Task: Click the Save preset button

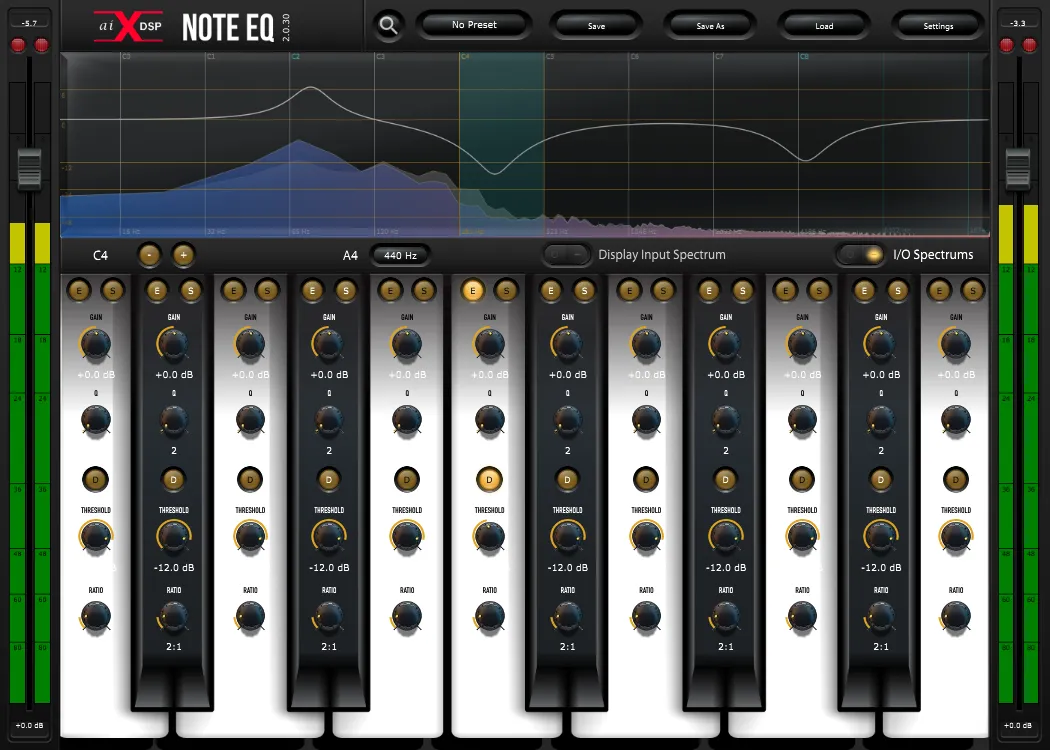Action: [x=596, y=26]
